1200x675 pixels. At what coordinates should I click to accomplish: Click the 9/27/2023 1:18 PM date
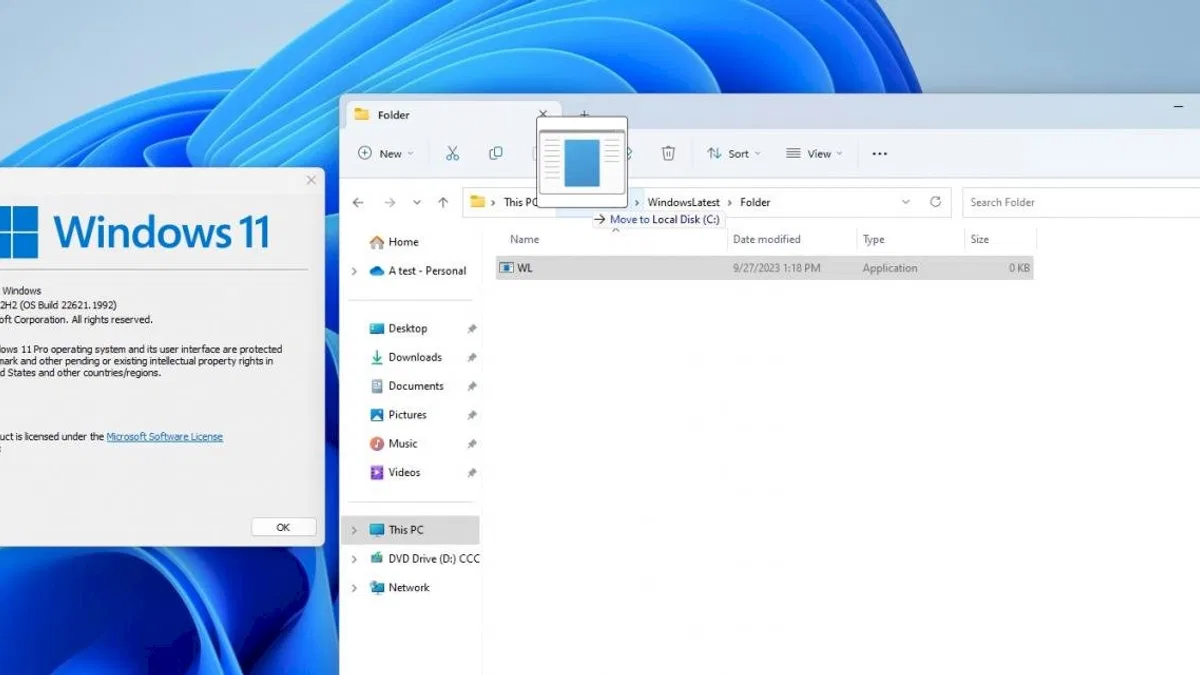(777, 268)
